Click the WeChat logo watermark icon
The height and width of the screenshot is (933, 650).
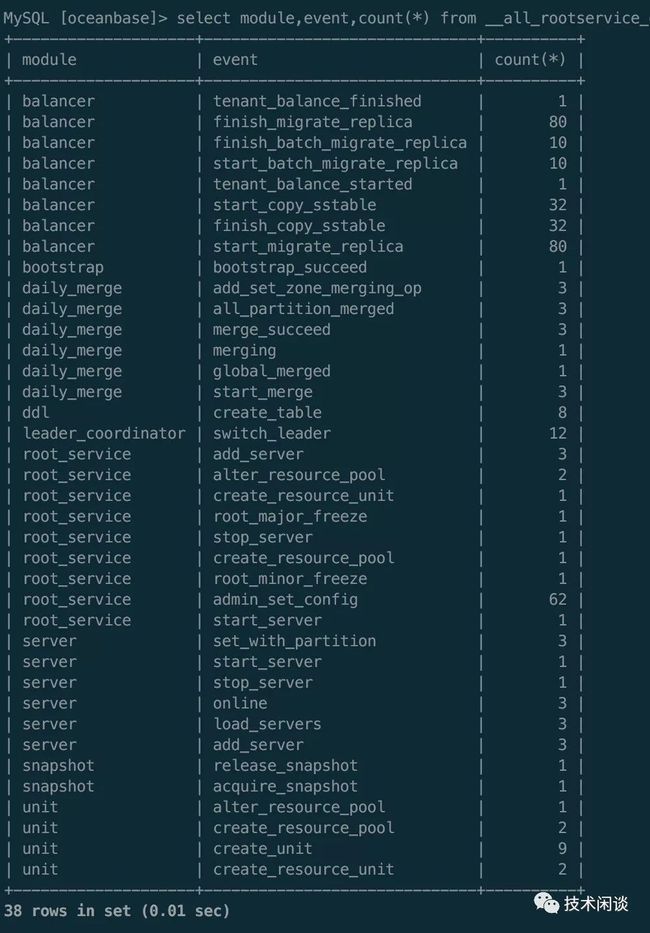coord(546,903)
